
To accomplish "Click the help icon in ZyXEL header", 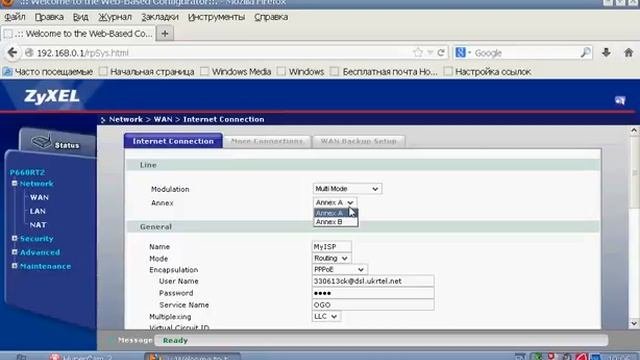I will click(620, 100).
